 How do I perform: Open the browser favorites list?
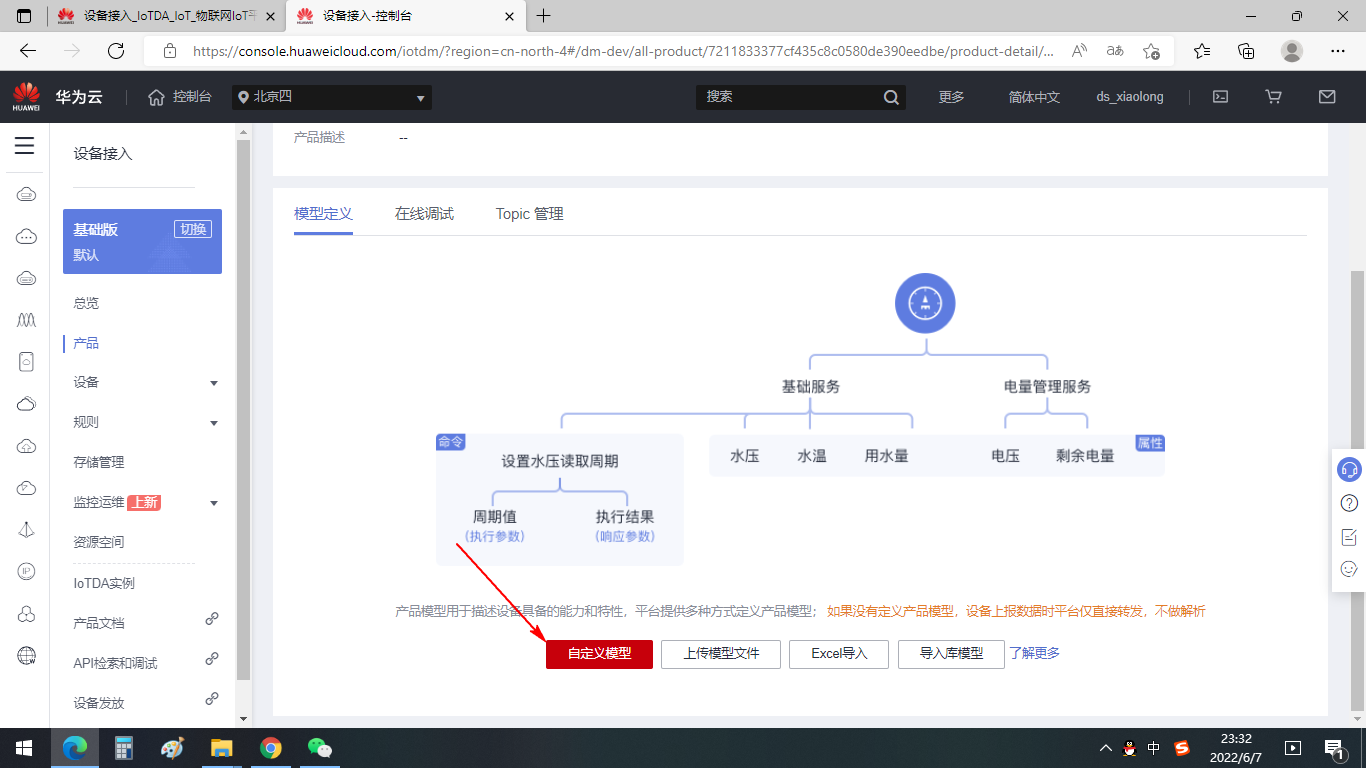tap(1202, 51)
